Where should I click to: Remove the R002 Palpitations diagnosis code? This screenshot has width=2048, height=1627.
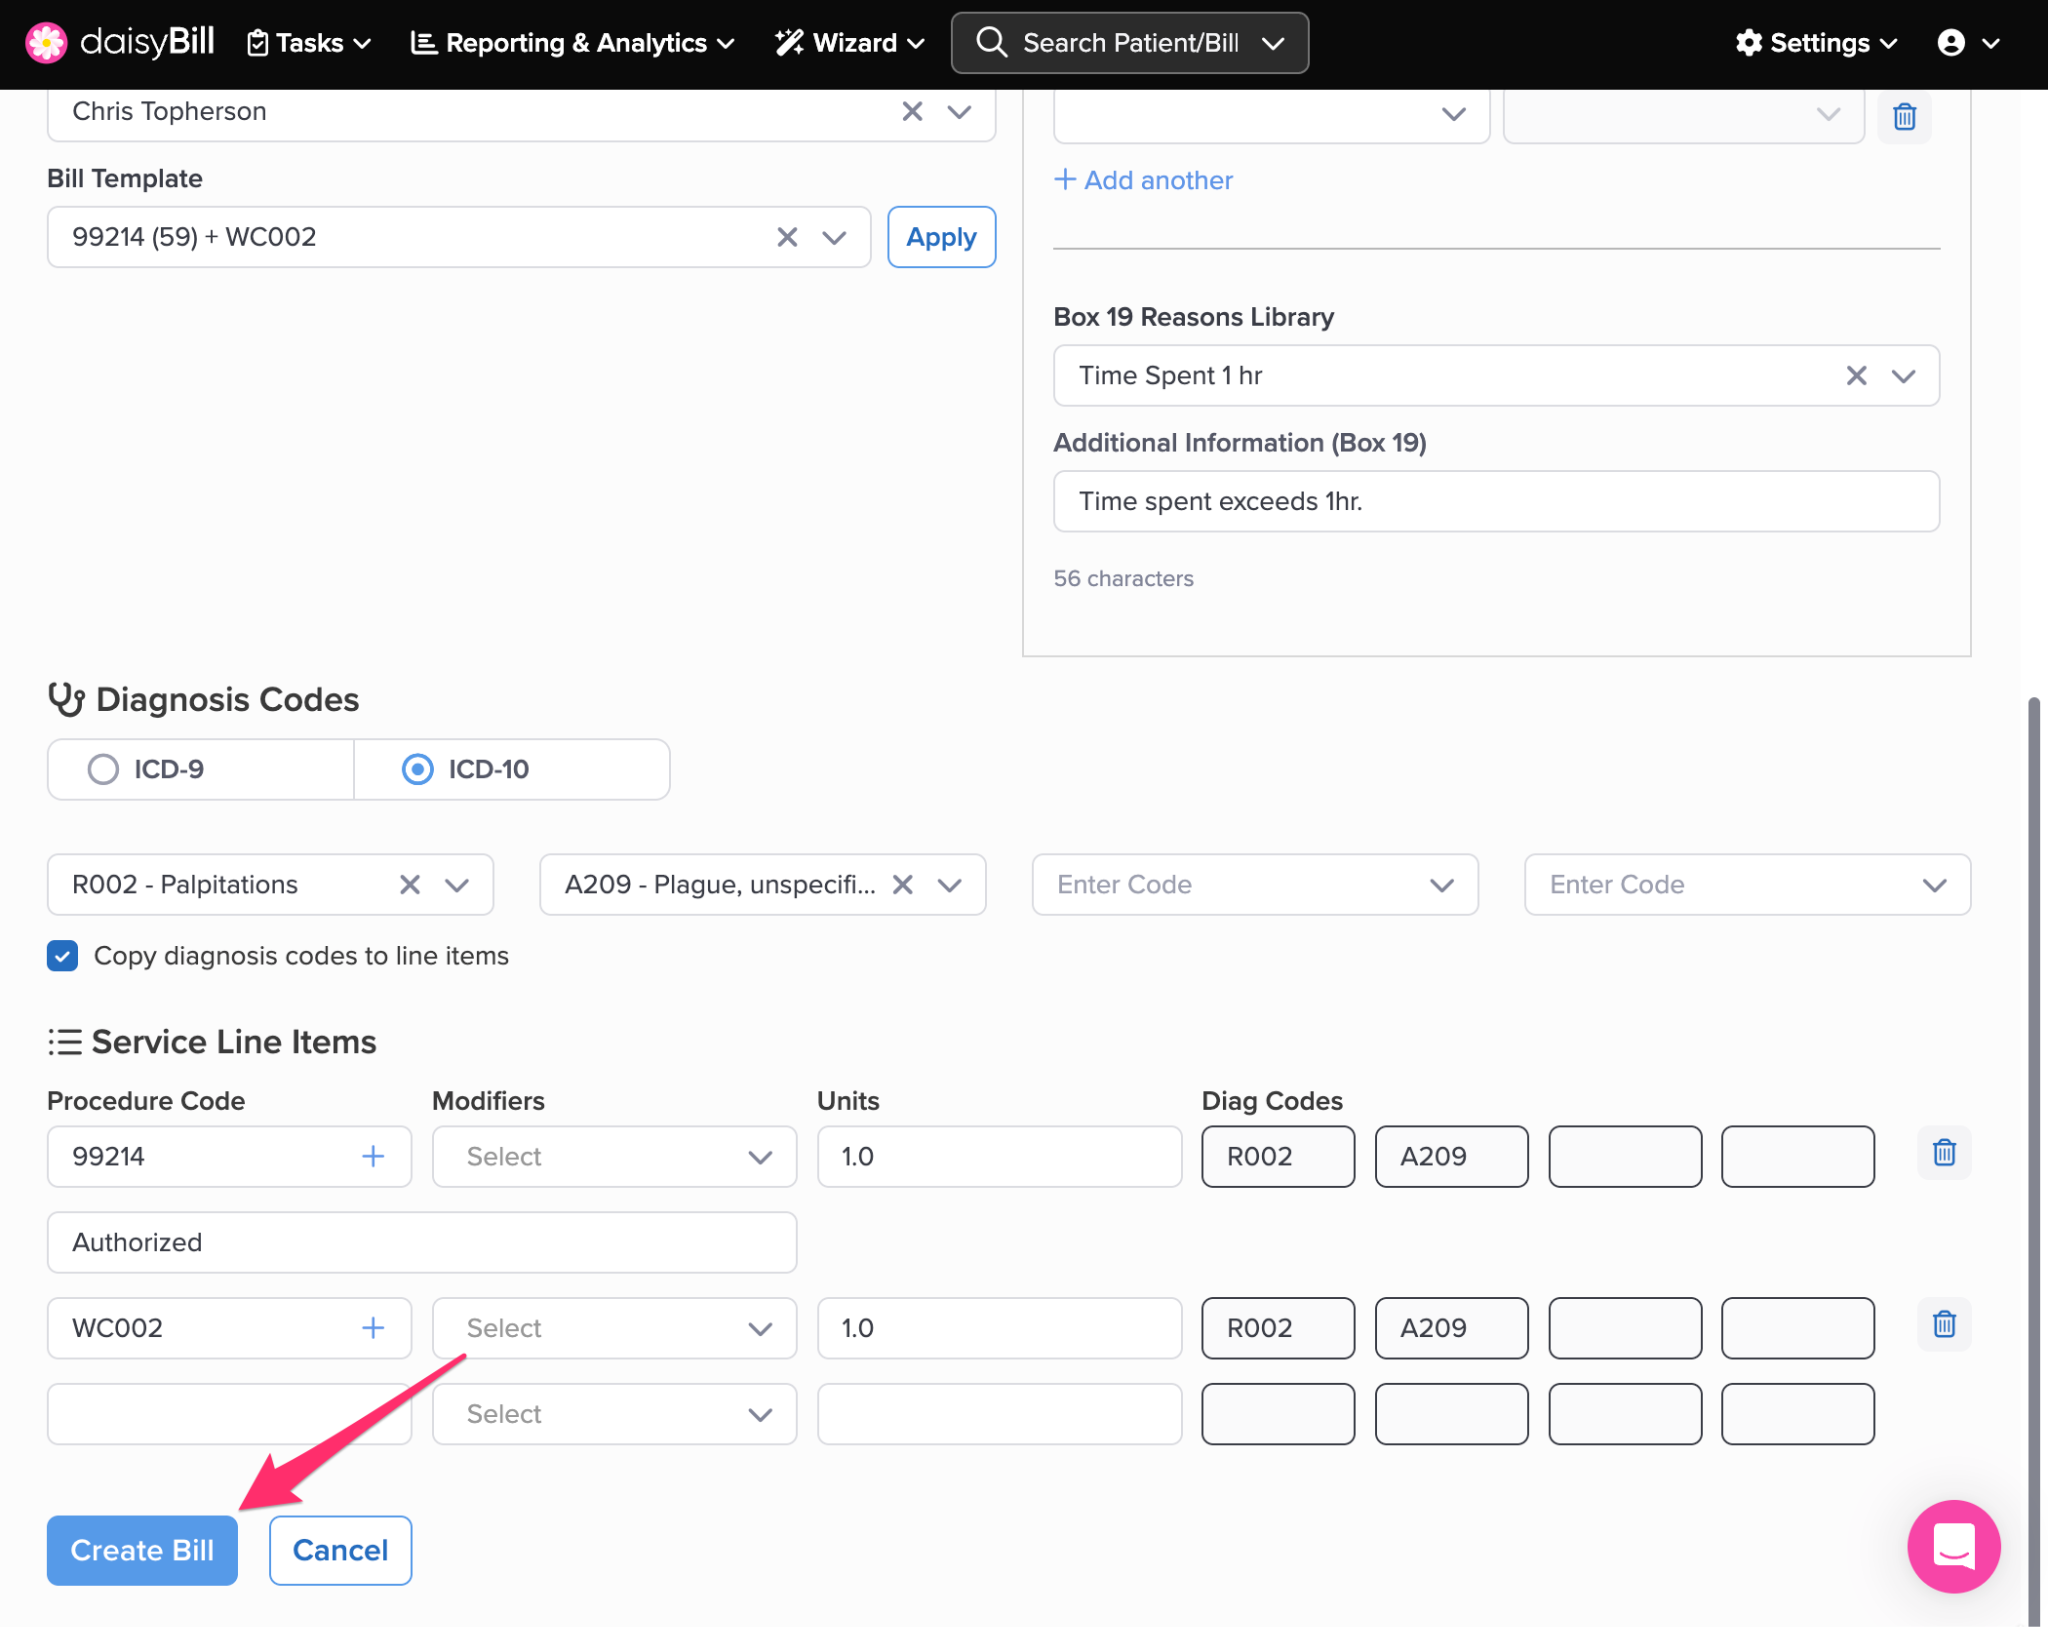click(x=409, y=885)
